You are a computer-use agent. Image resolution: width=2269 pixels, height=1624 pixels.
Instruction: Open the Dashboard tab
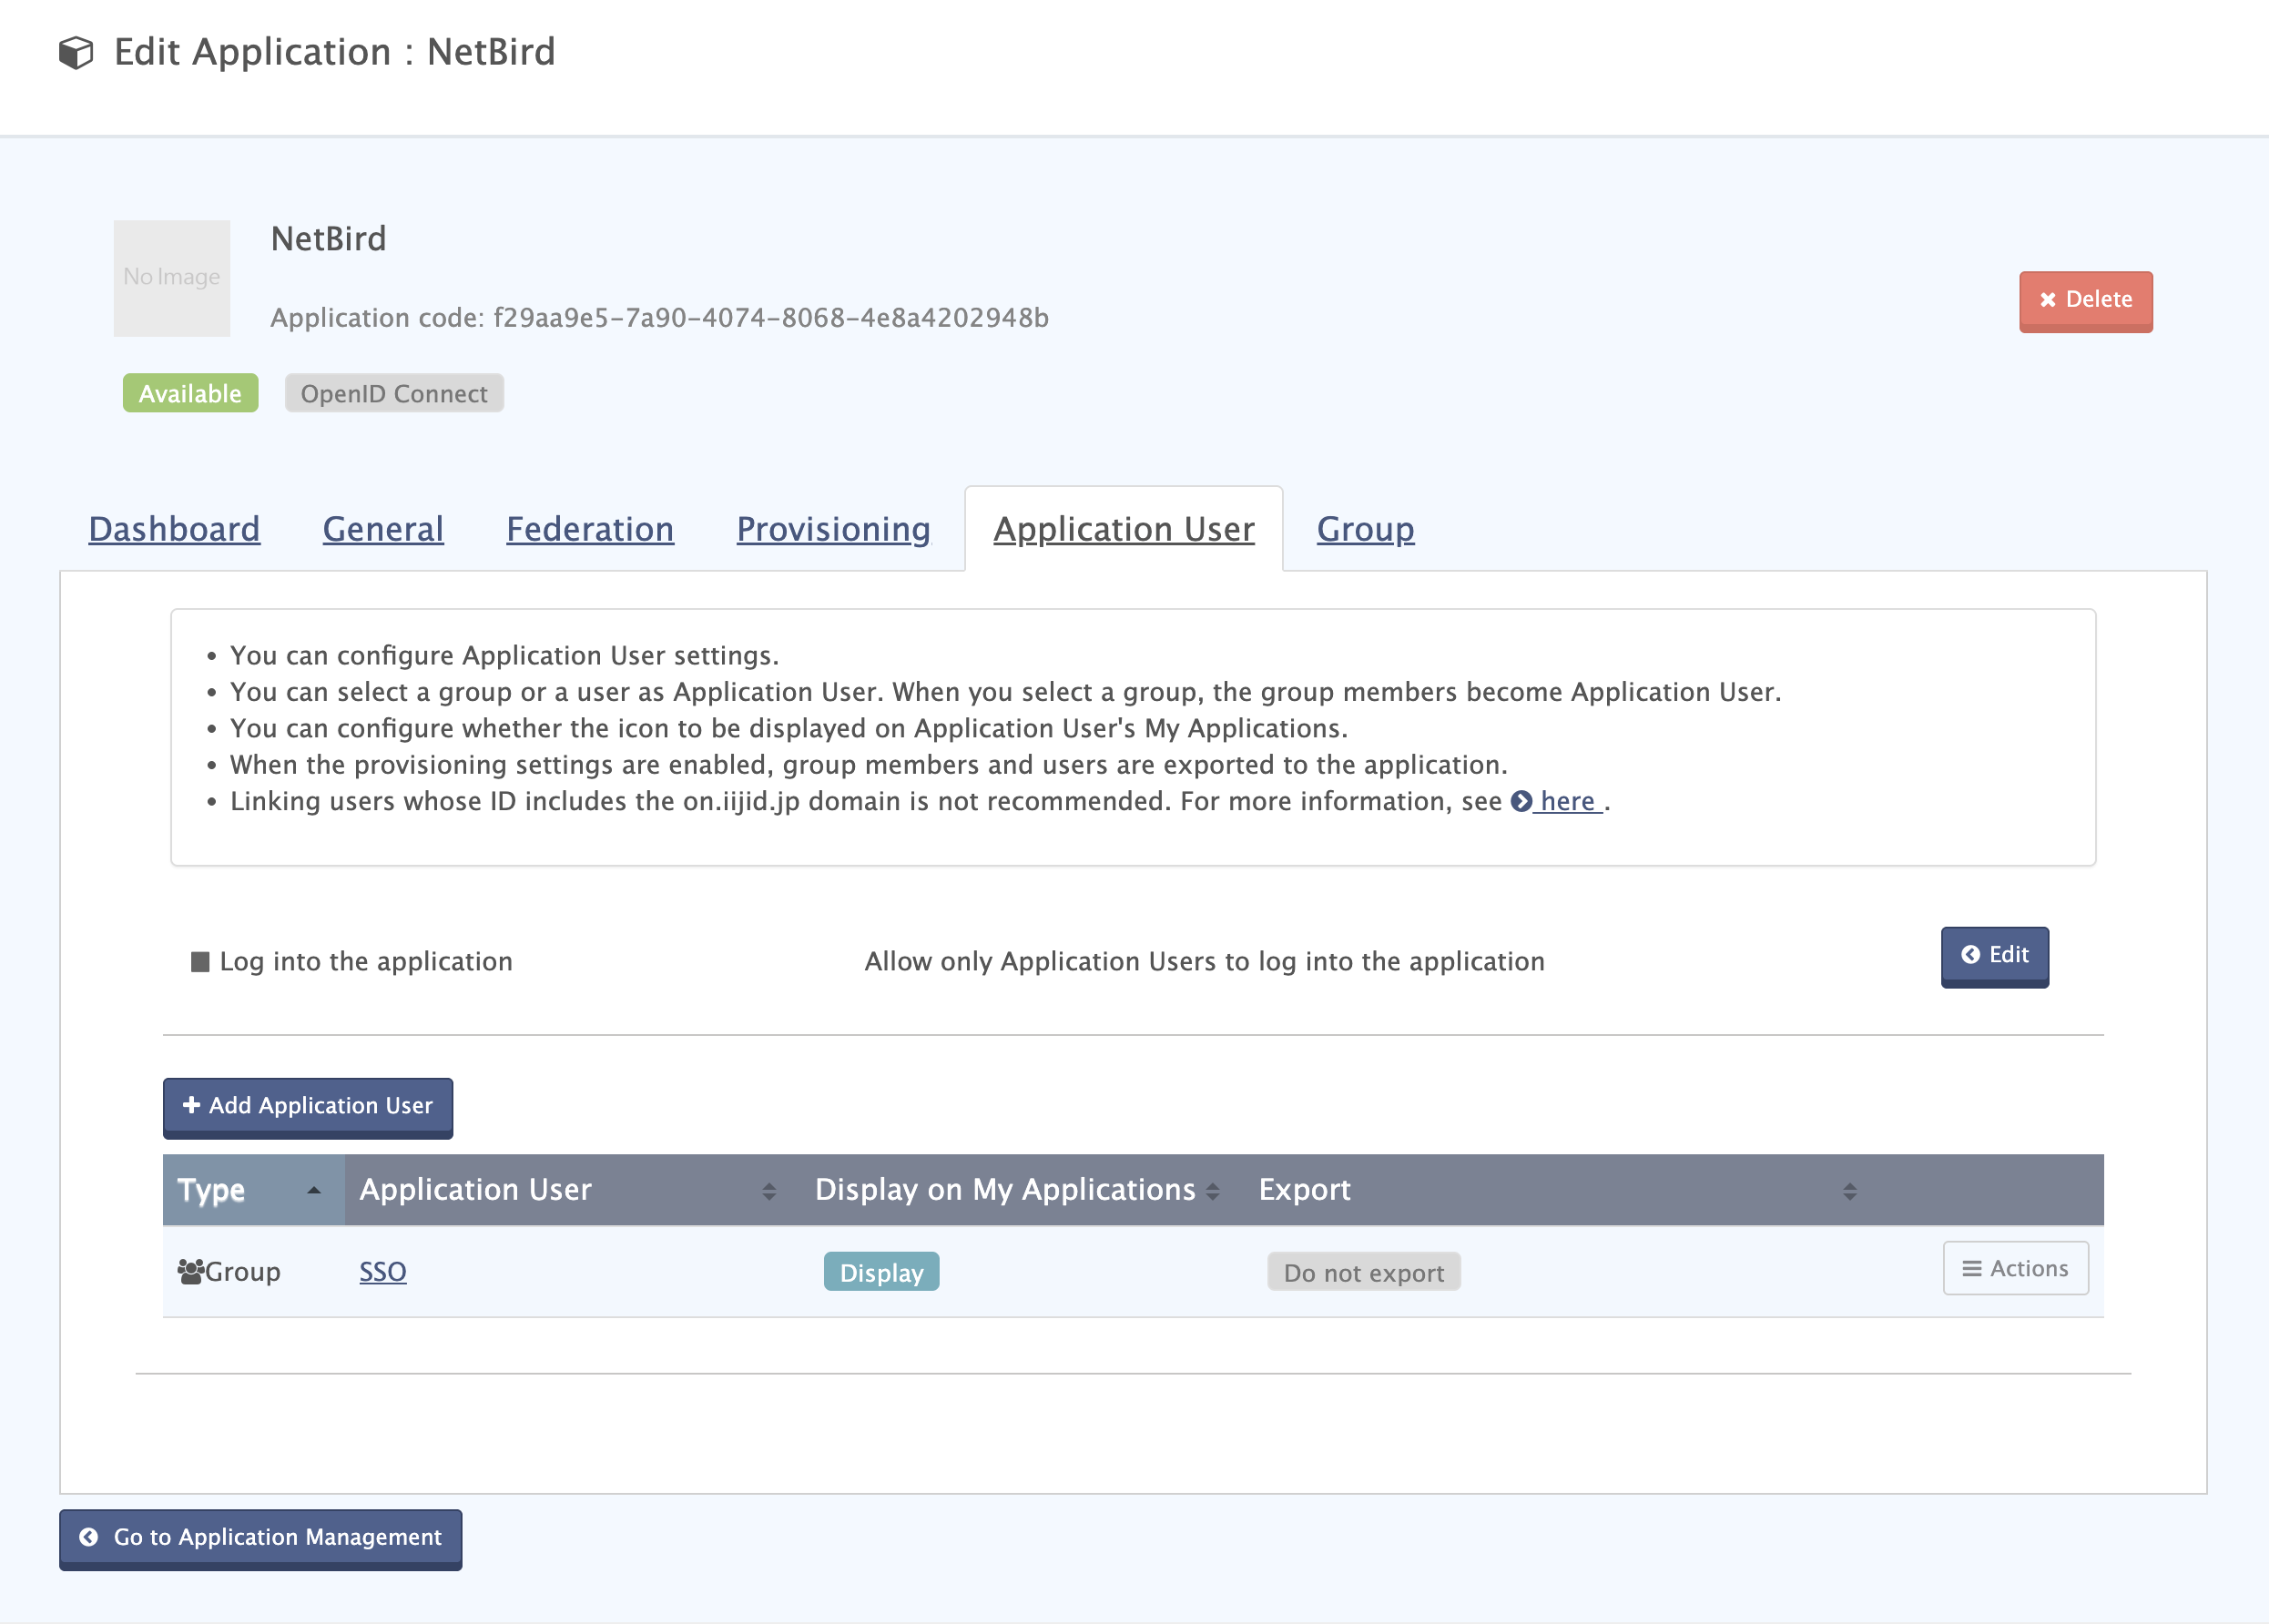(174, 529)
